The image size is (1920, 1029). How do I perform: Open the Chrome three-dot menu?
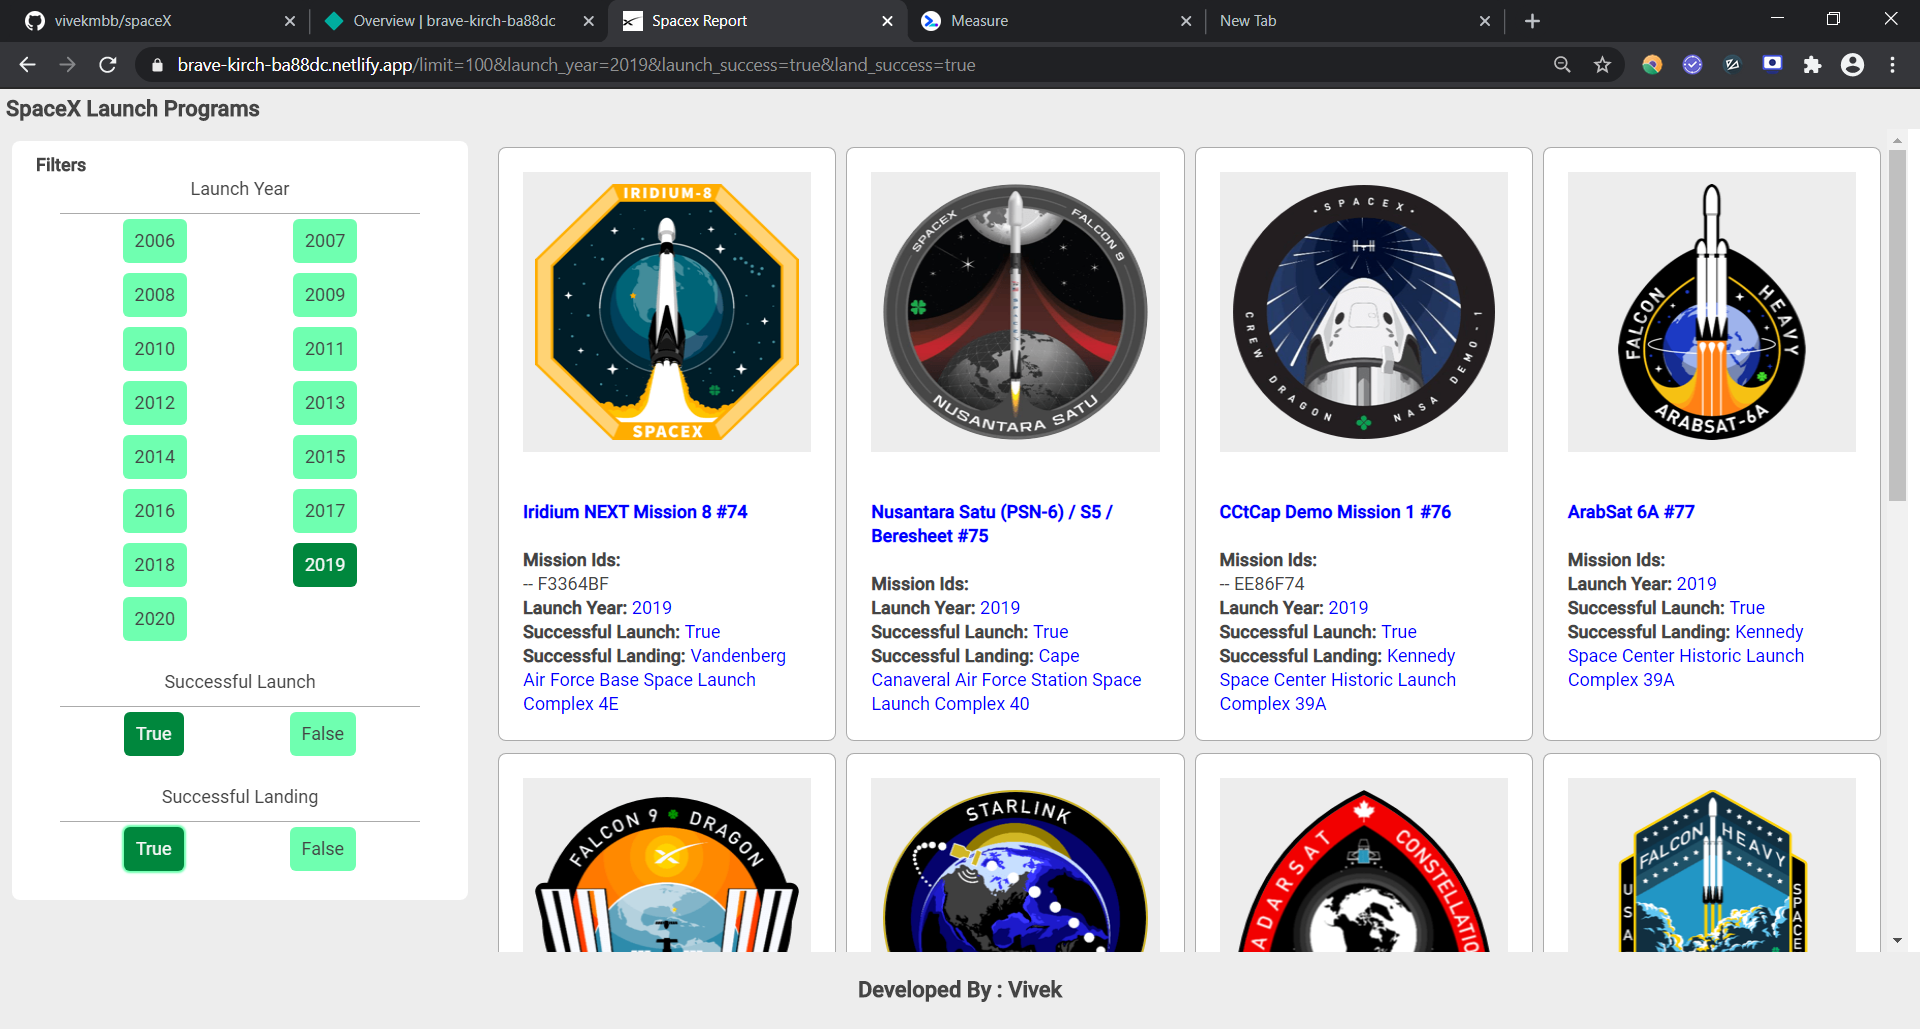pyautogui.click(x=1892, y=65)
